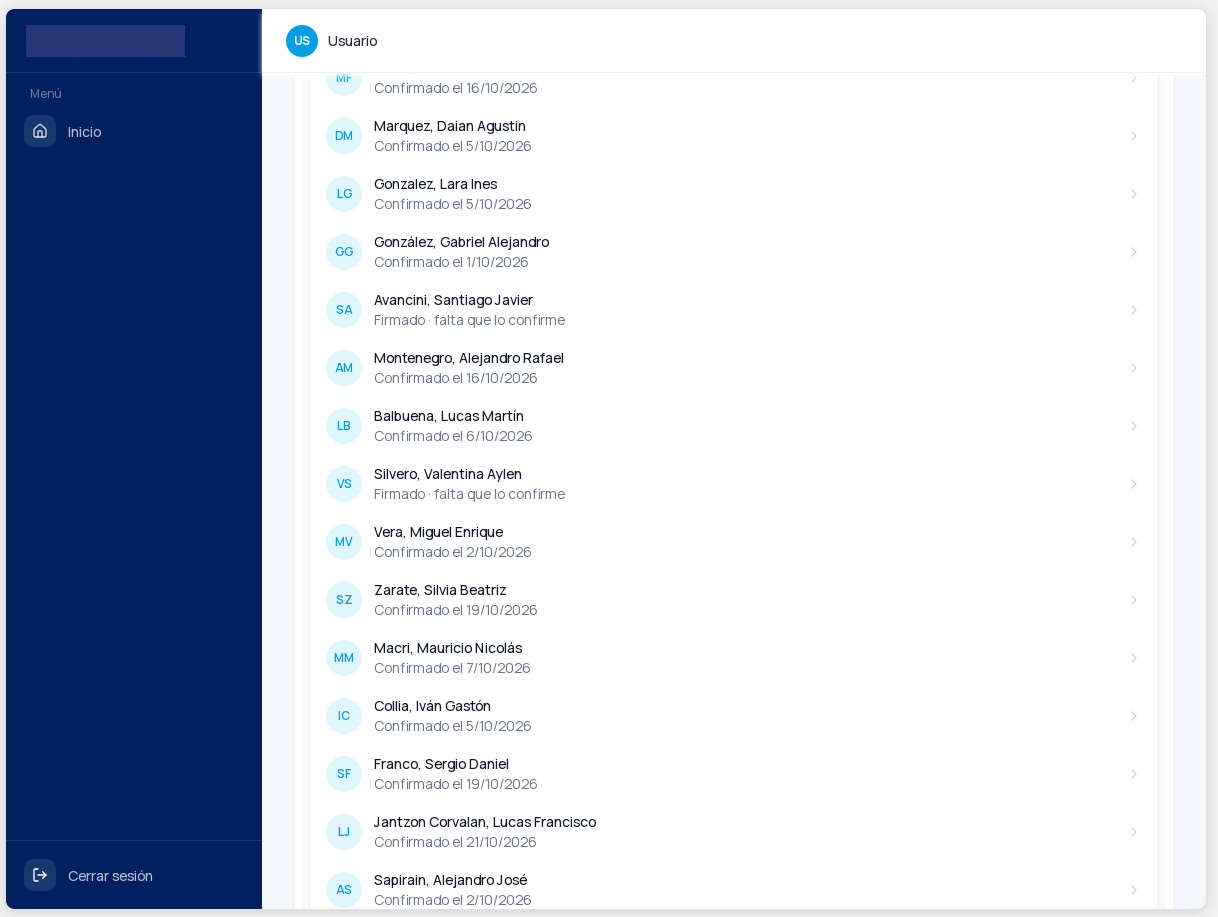This screenshot has width=1218, height=917.
Task: Expand chevron on Zarate, Silvia Beatriz row
Action: coord(1134,600)
